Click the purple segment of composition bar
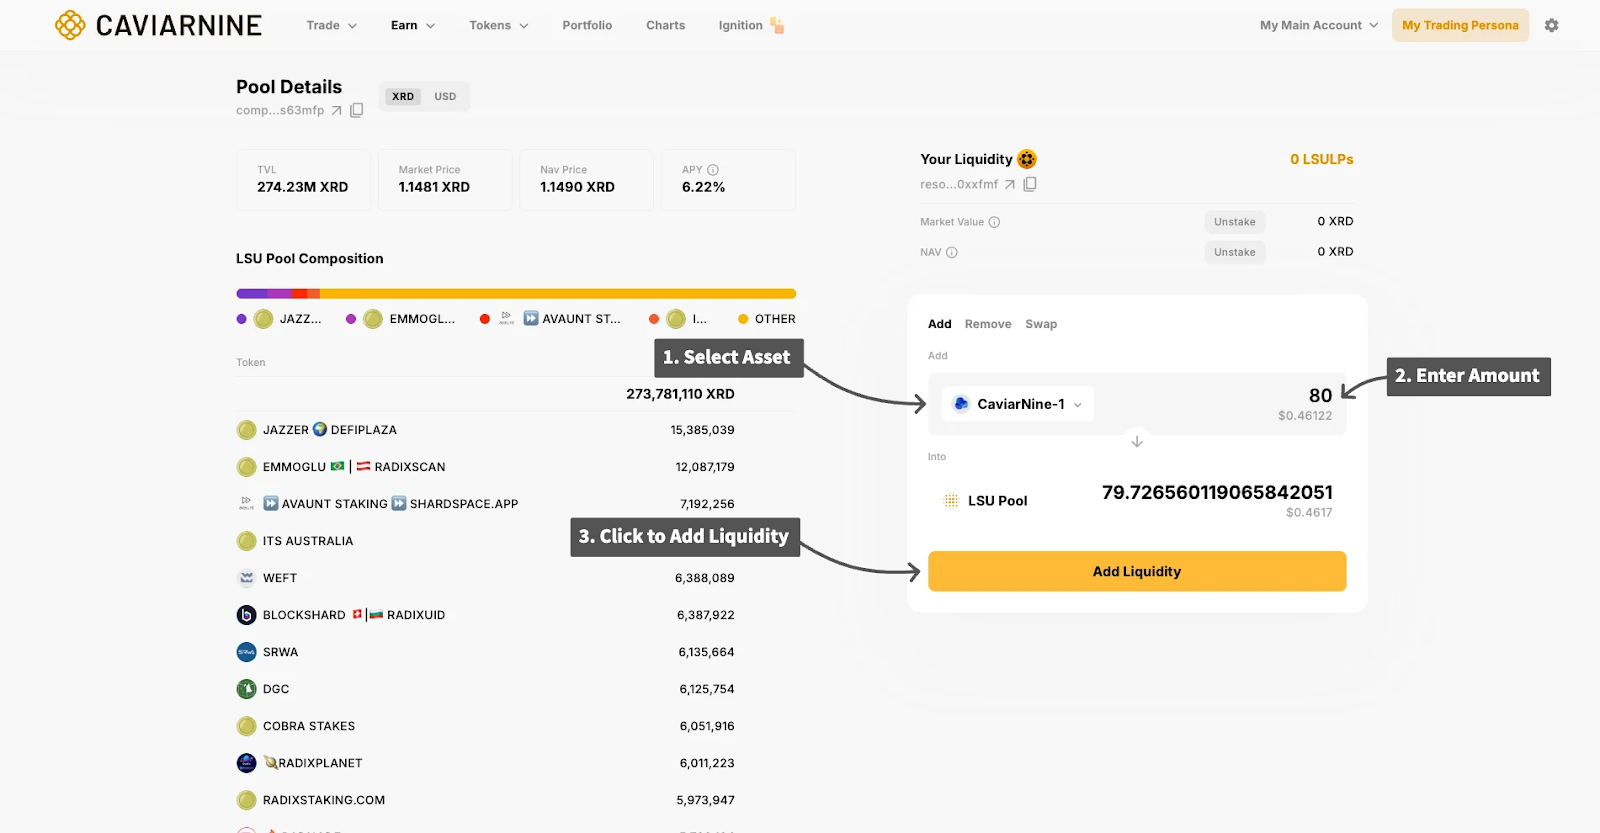Screen dimensions: 1600x833 point(252,294)
